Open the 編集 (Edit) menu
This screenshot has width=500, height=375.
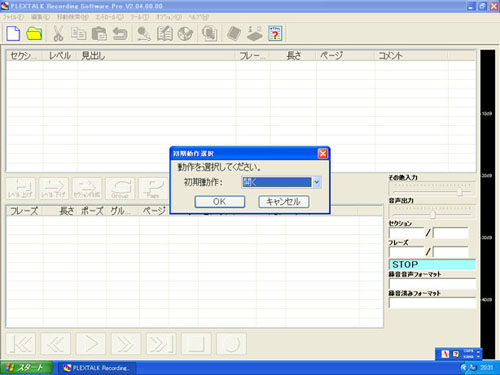(x=40, y=17)
